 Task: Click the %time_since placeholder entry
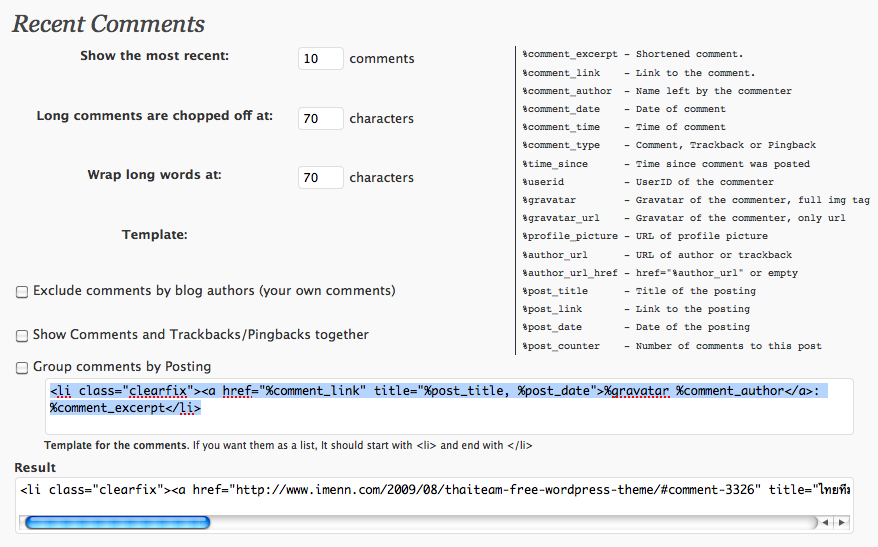[x=555, y=164]
